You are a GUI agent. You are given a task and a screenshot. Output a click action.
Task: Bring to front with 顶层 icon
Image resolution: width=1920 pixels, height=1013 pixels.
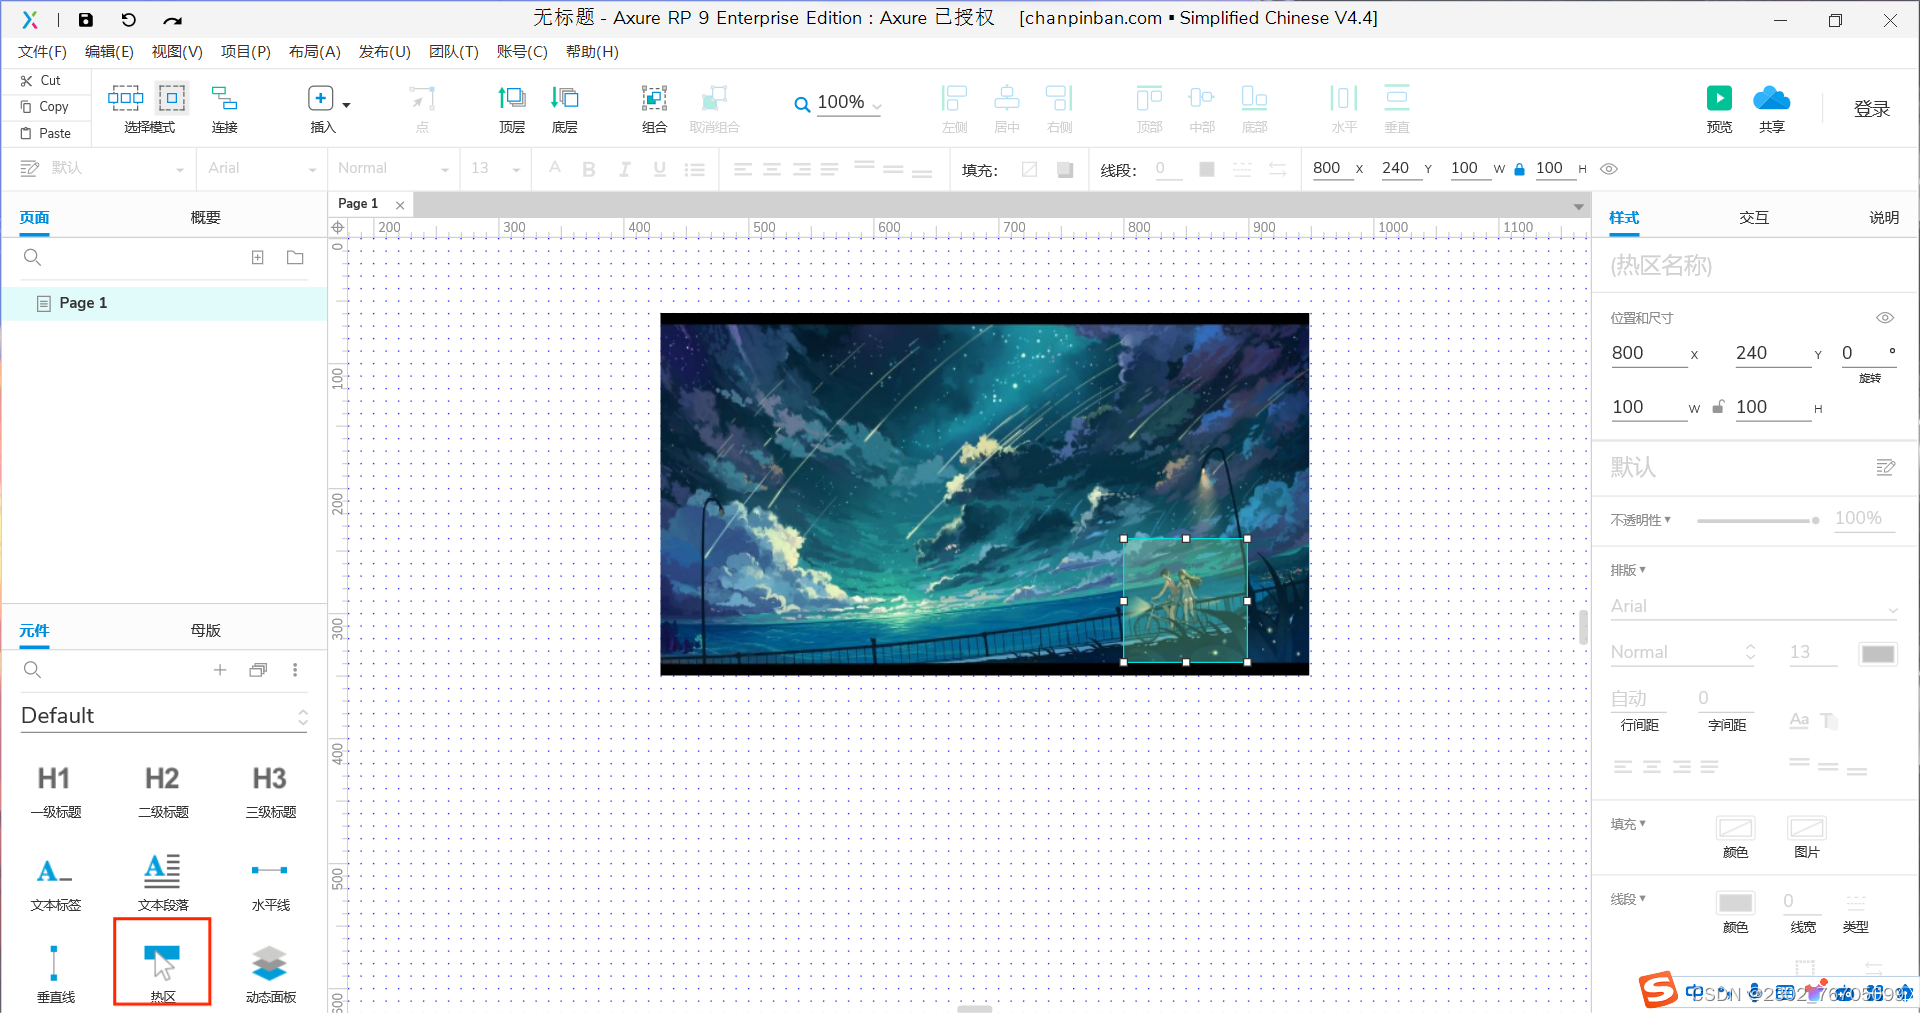(512, 98)
